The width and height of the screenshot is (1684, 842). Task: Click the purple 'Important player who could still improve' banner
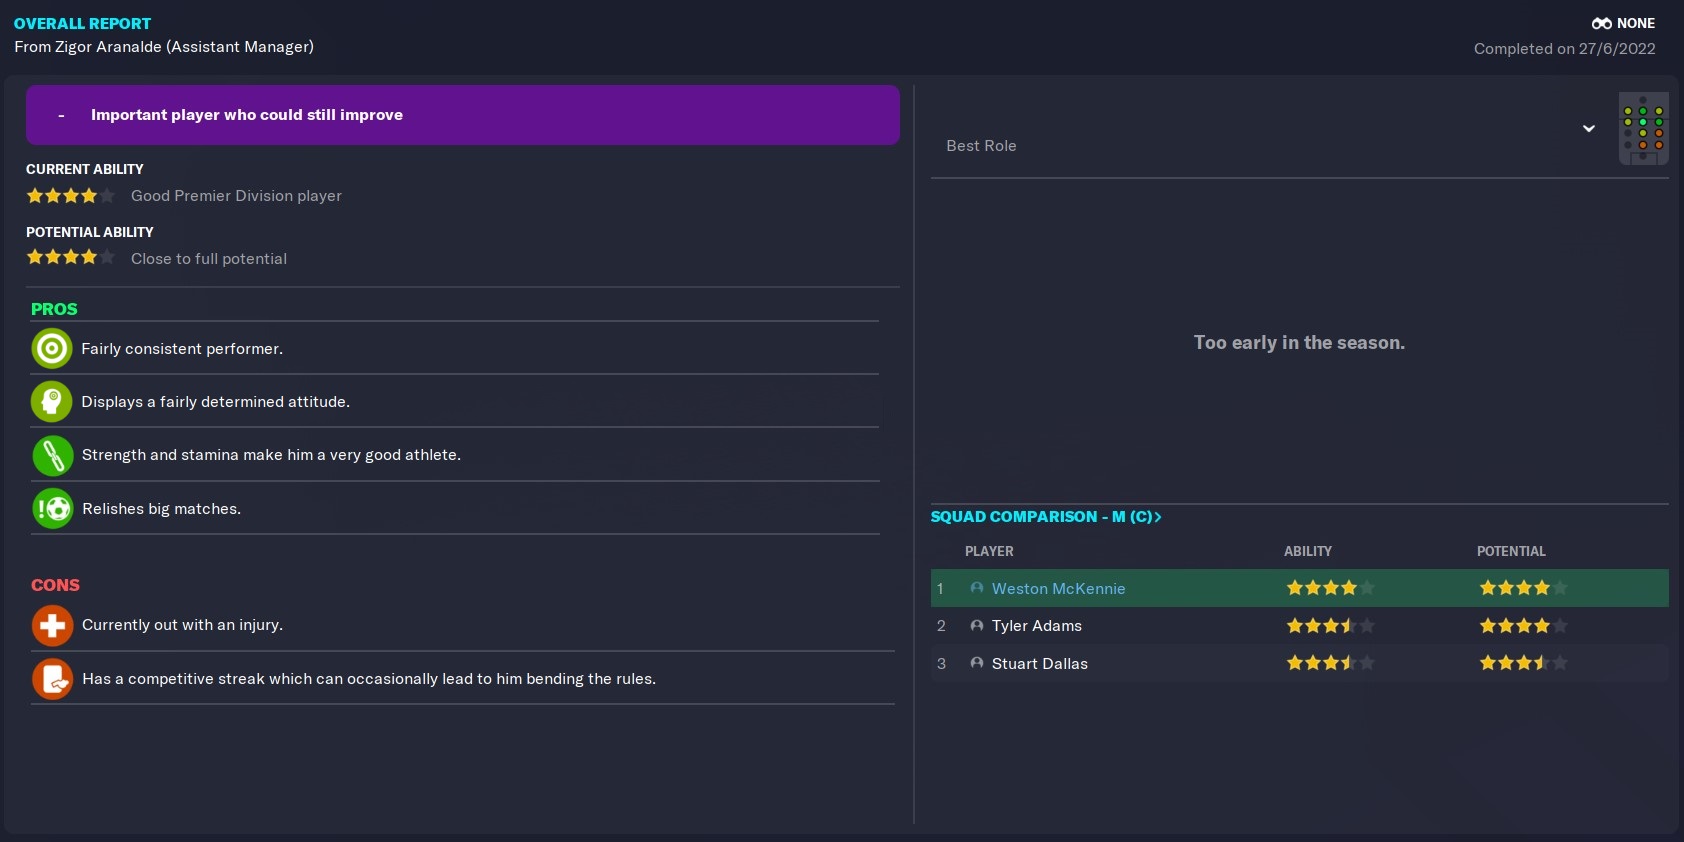click(462, 115)
